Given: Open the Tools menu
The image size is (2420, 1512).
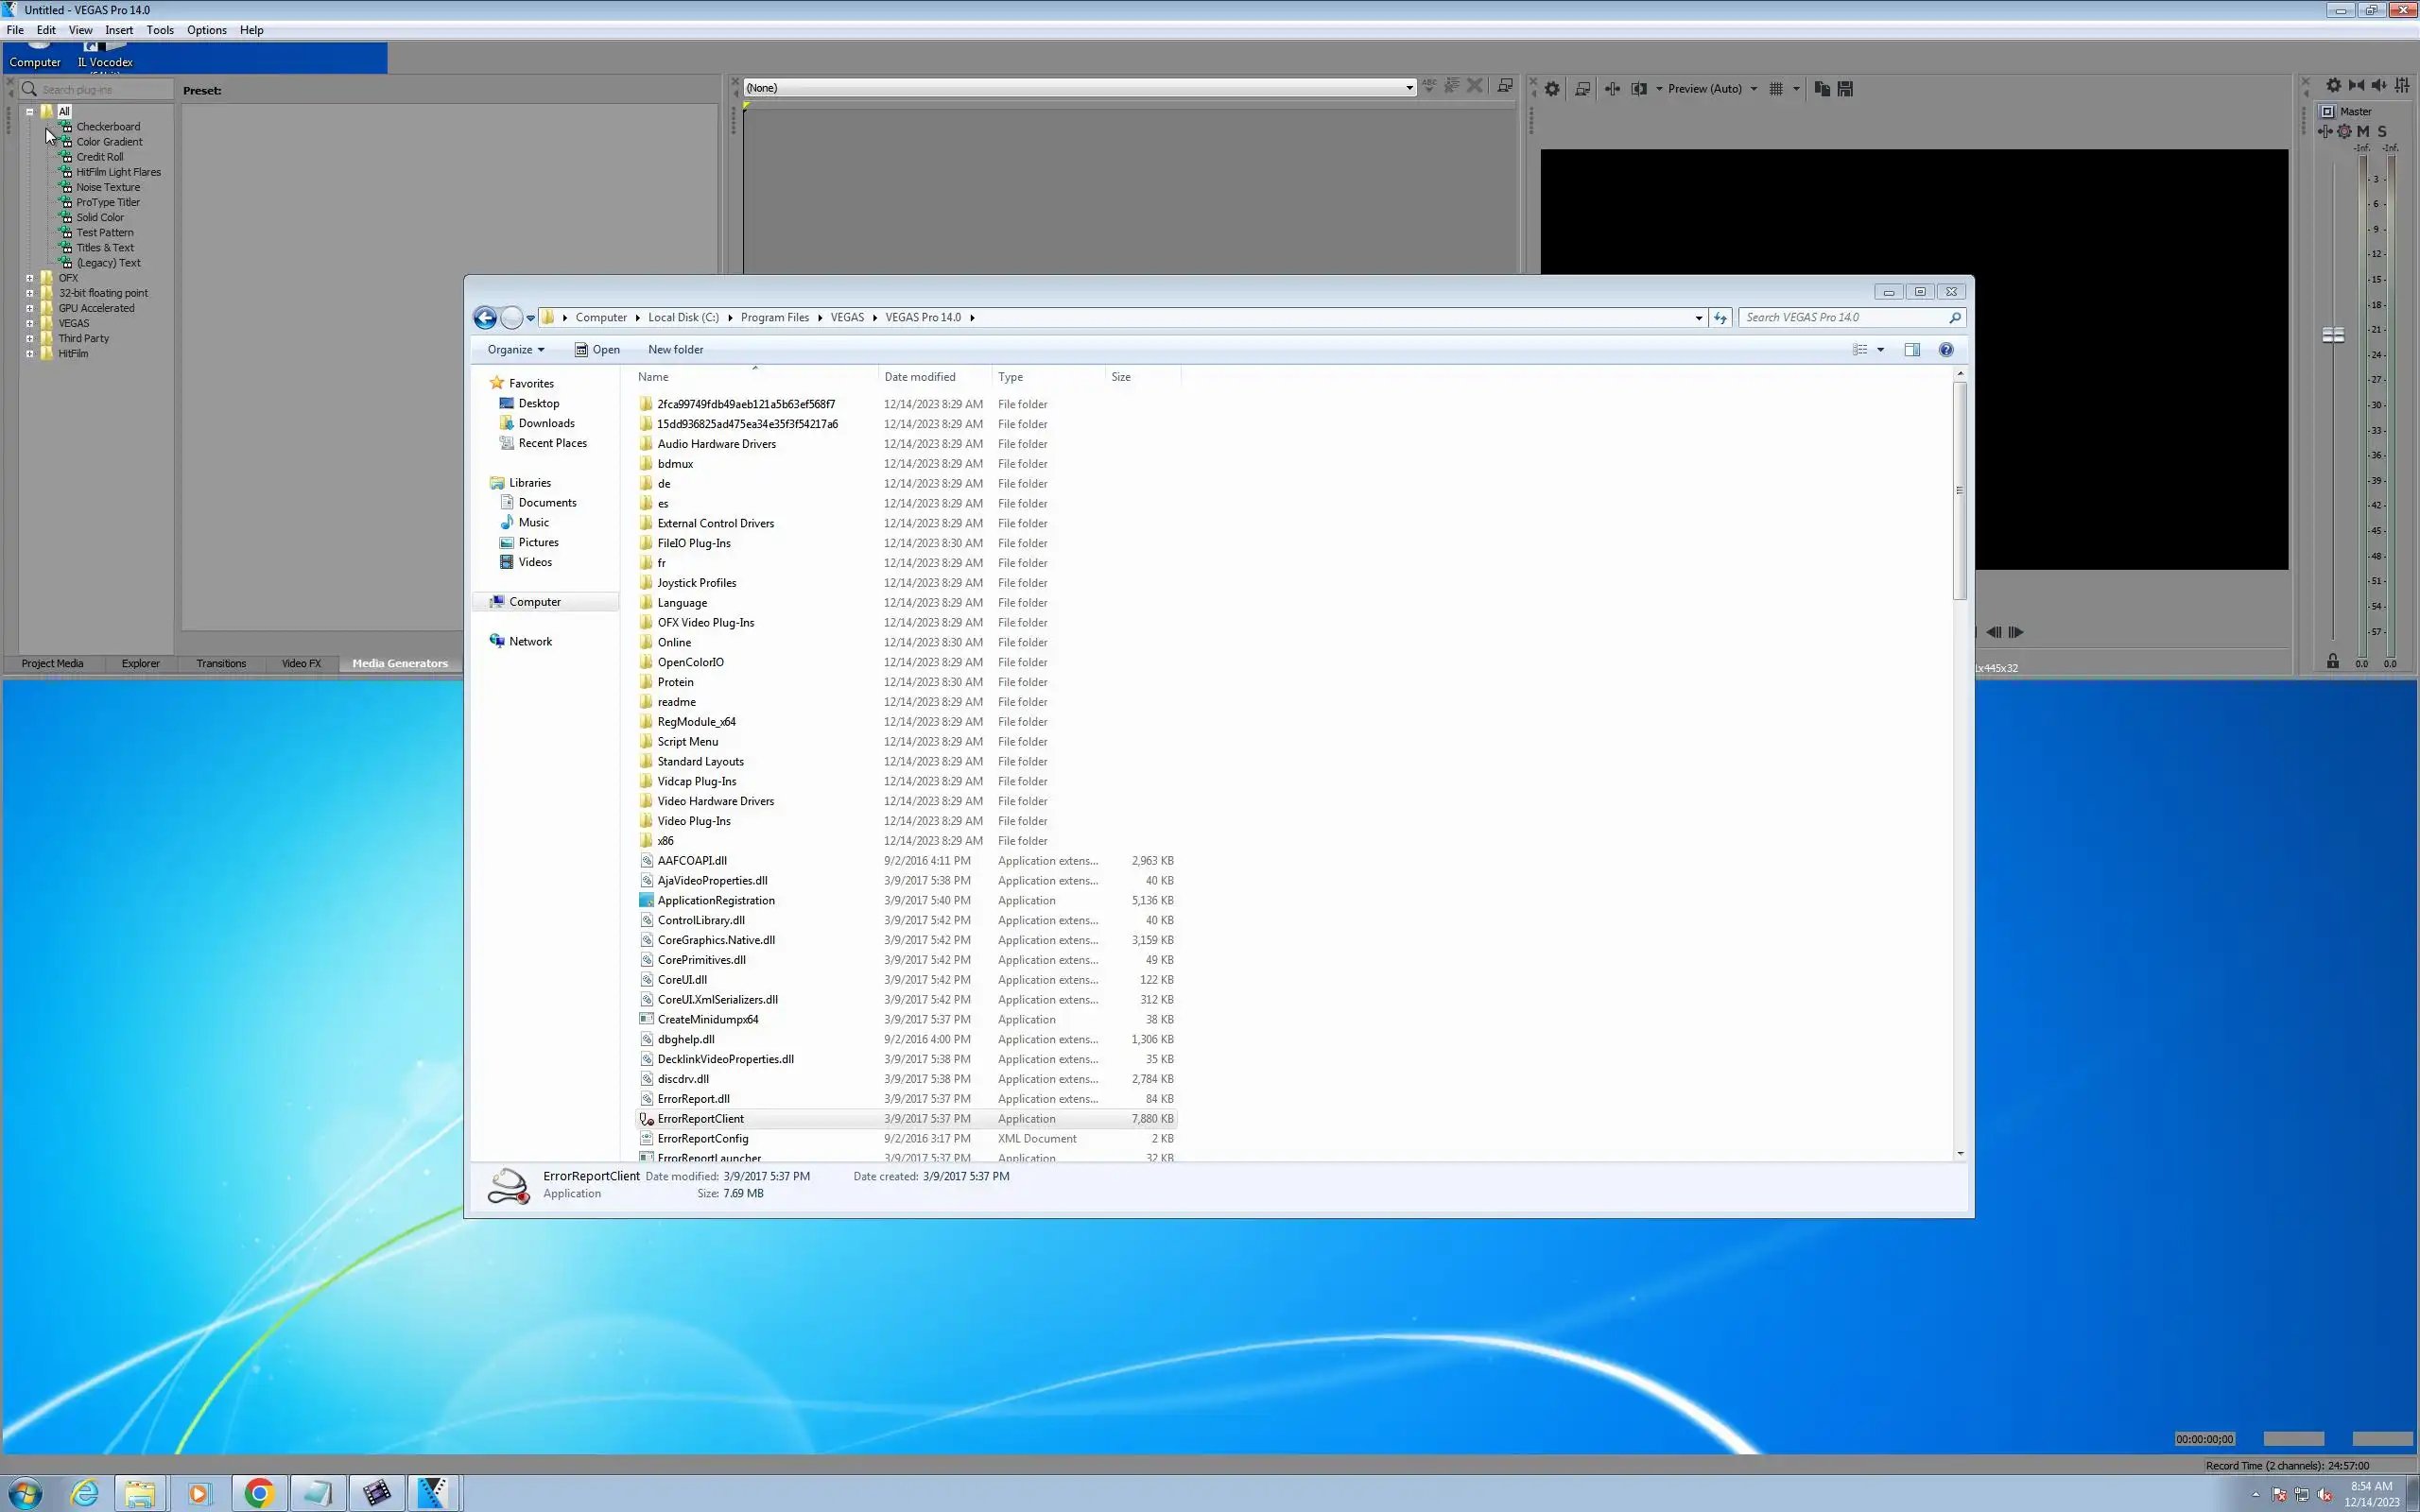Looking at the screenshot, I should (160, 30).
